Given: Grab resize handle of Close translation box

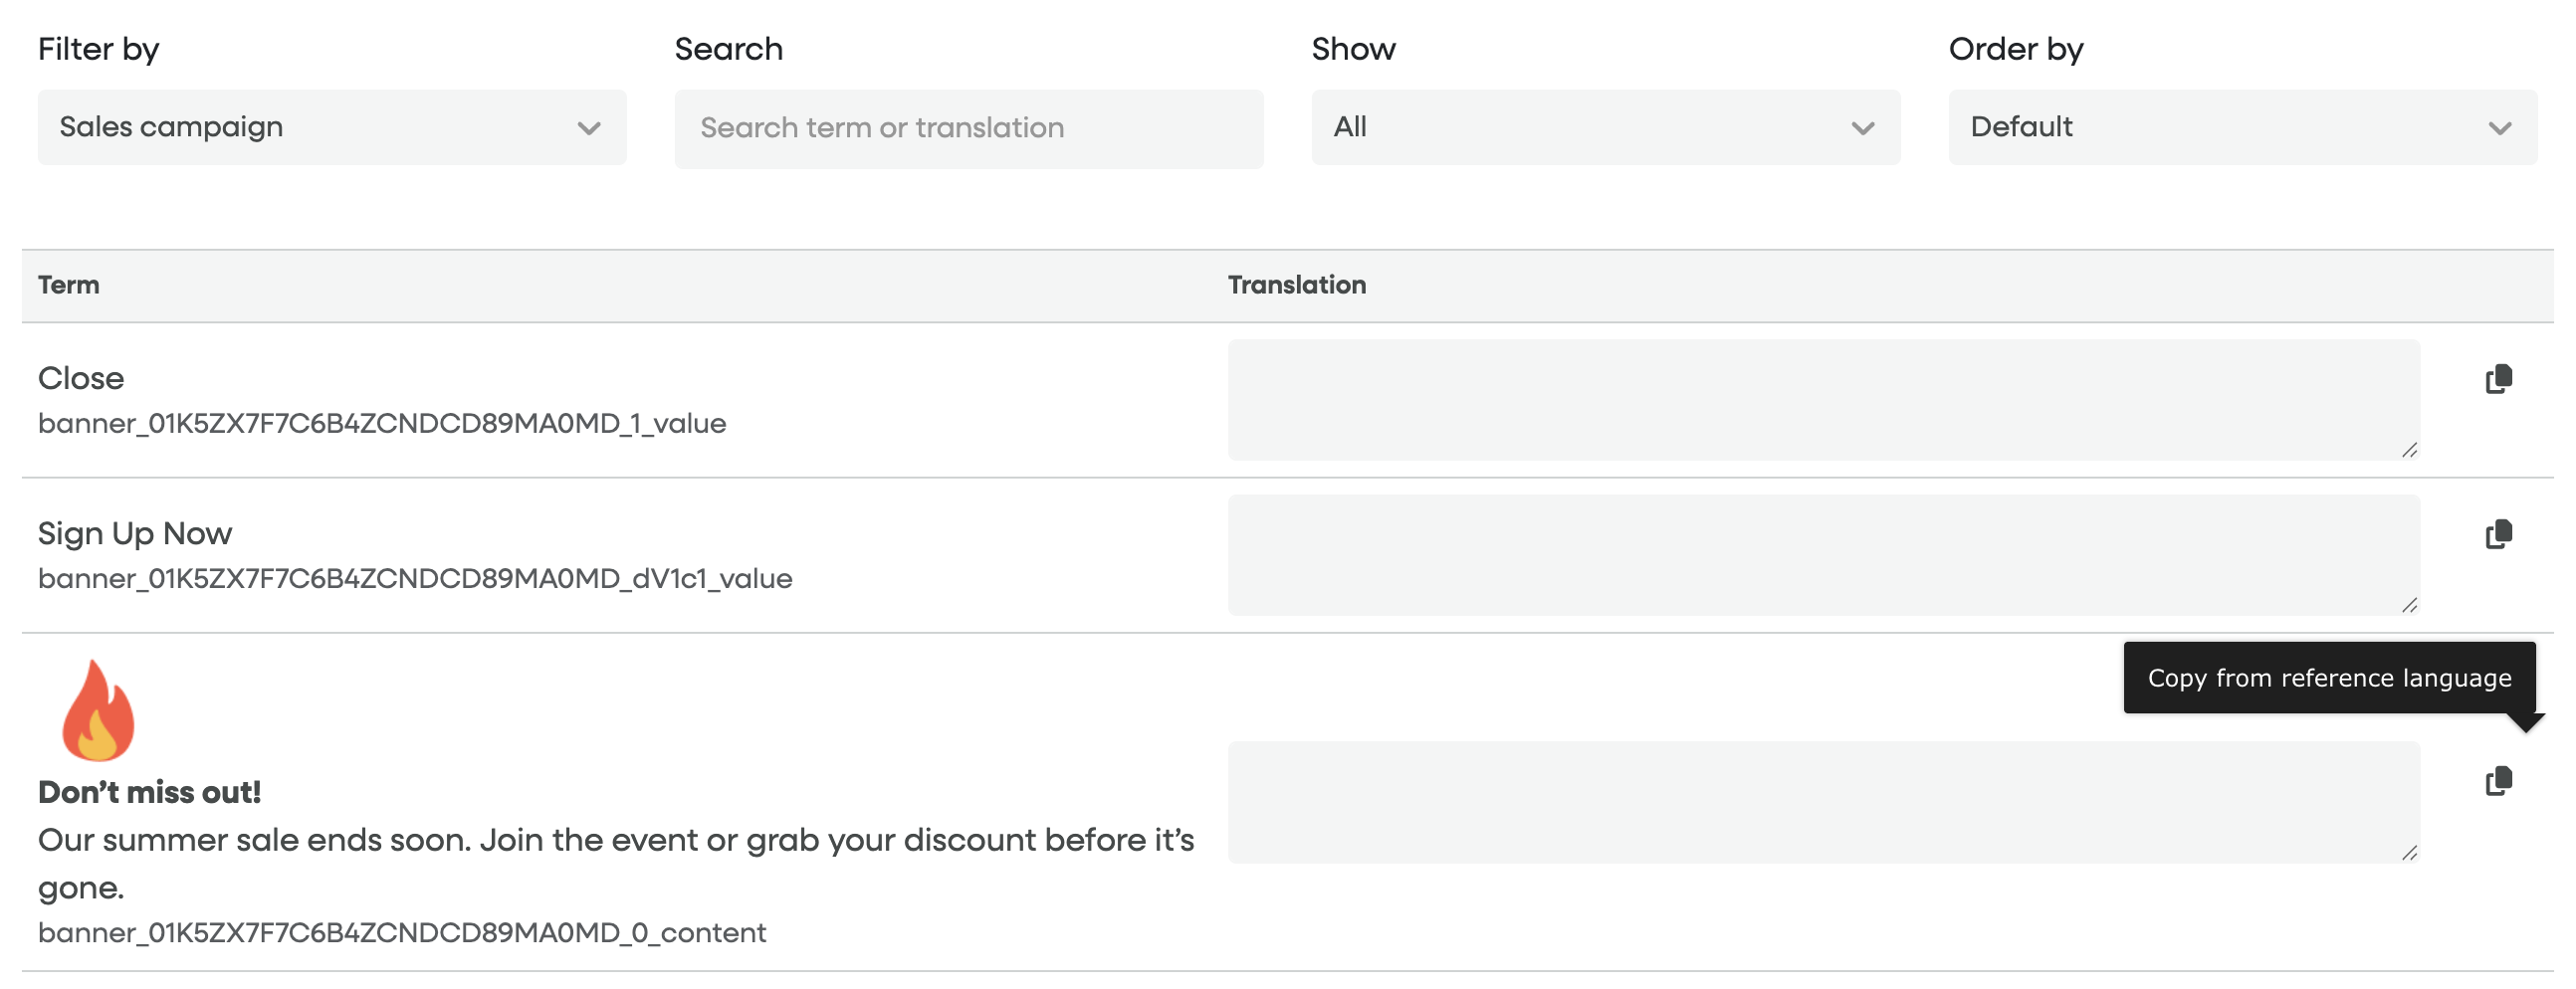Looking at the screenshot, I should (x=2409, y=450).
